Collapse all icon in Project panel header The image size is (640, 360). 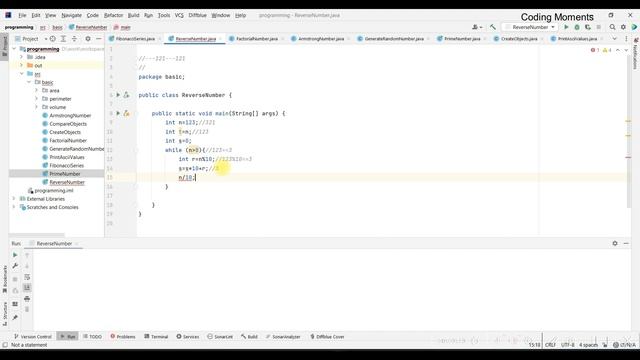point(74,39)
